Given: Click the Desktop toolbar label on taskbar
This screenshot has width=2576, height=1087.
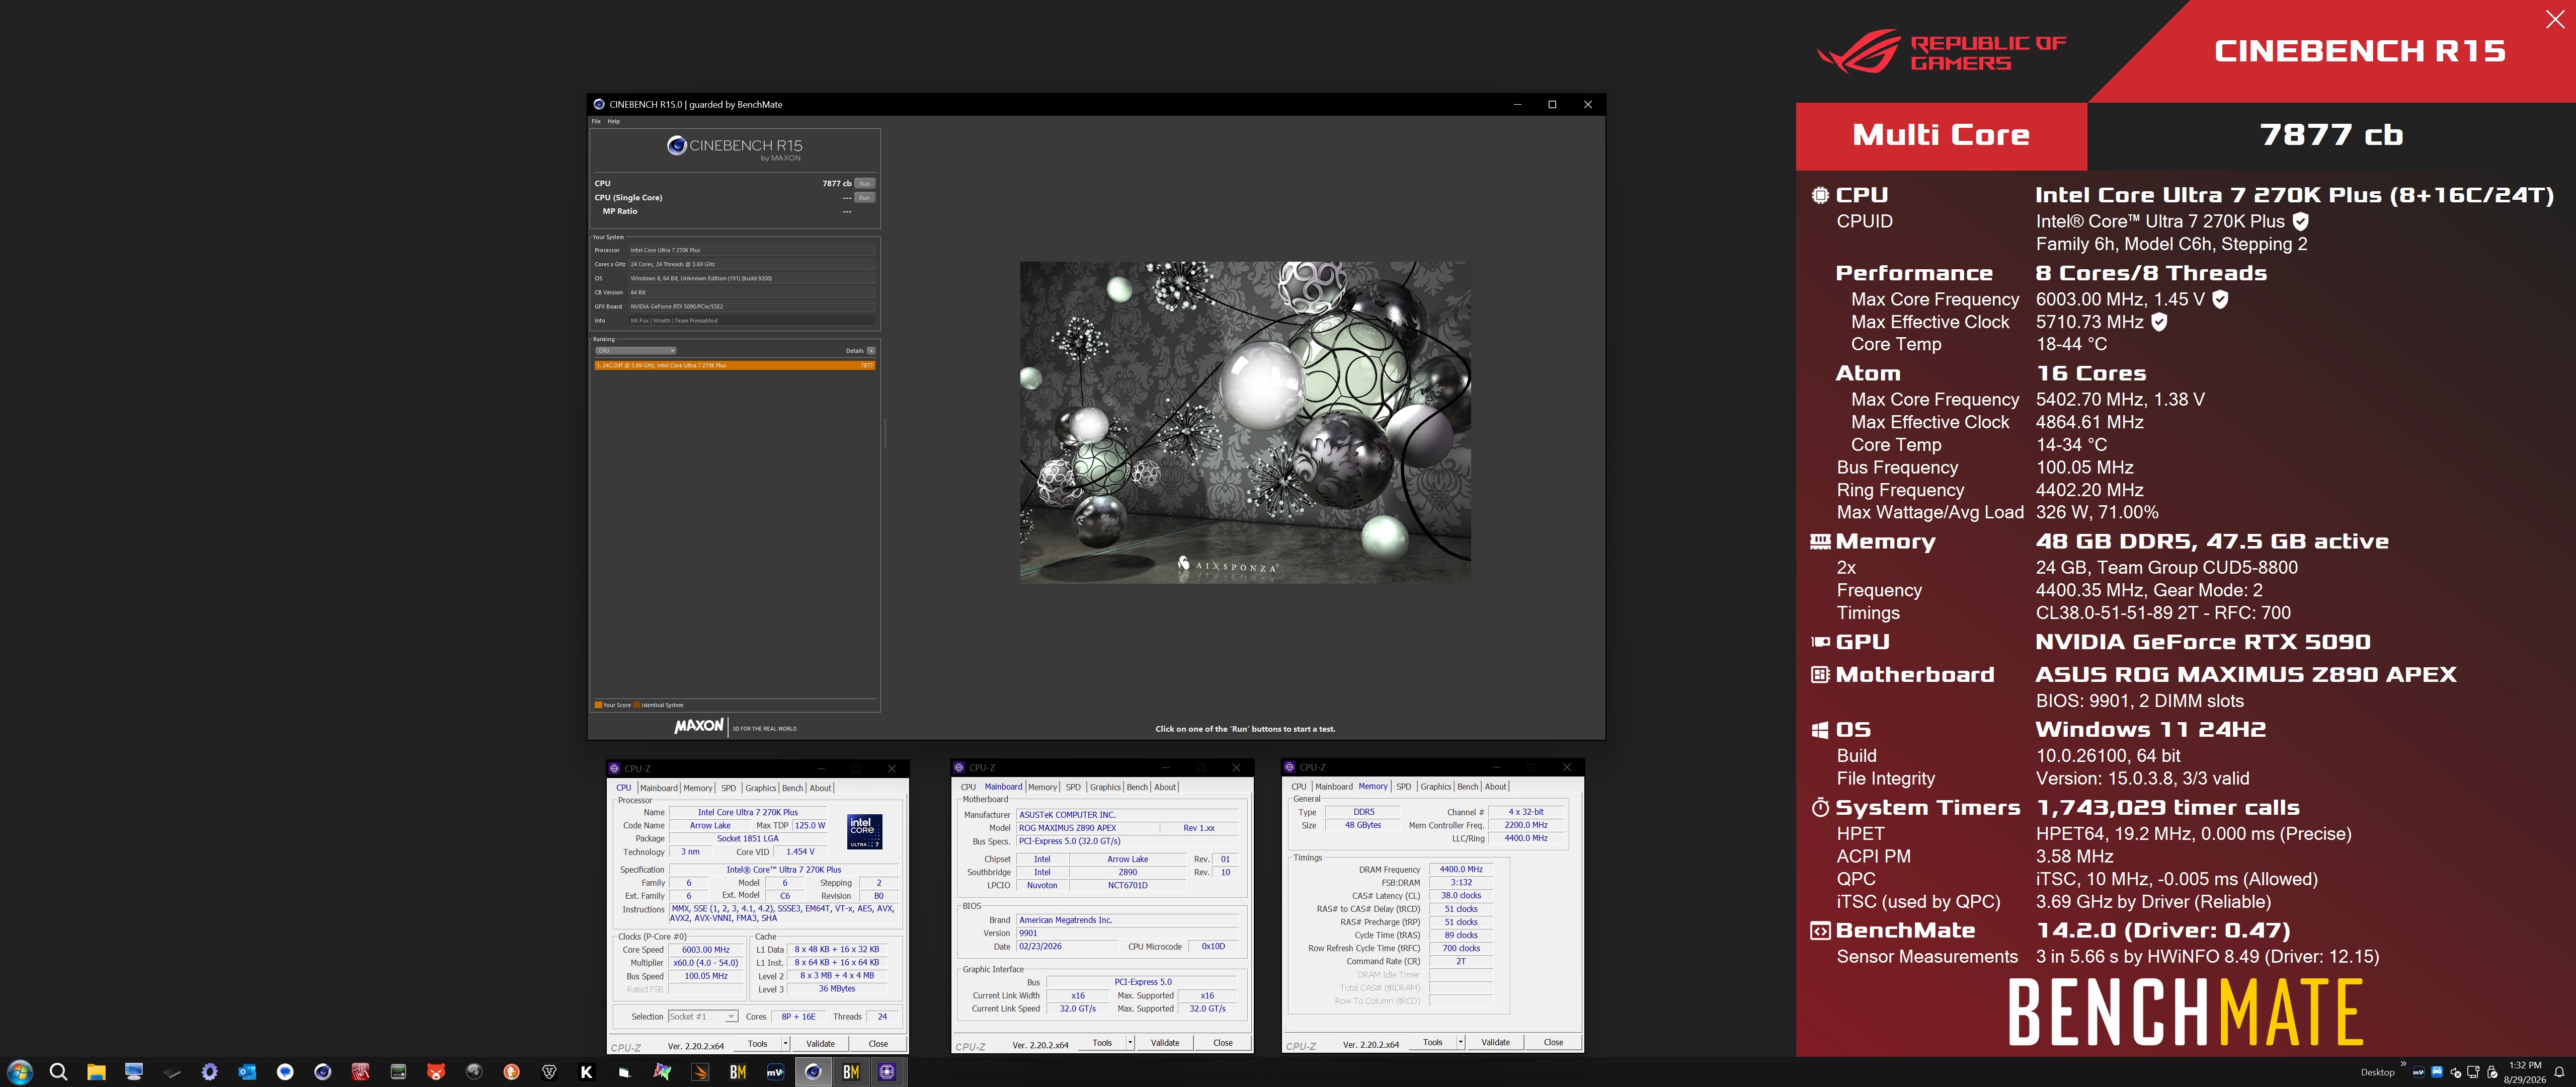Looking at the screenshot, I should coord(2377,1072).
